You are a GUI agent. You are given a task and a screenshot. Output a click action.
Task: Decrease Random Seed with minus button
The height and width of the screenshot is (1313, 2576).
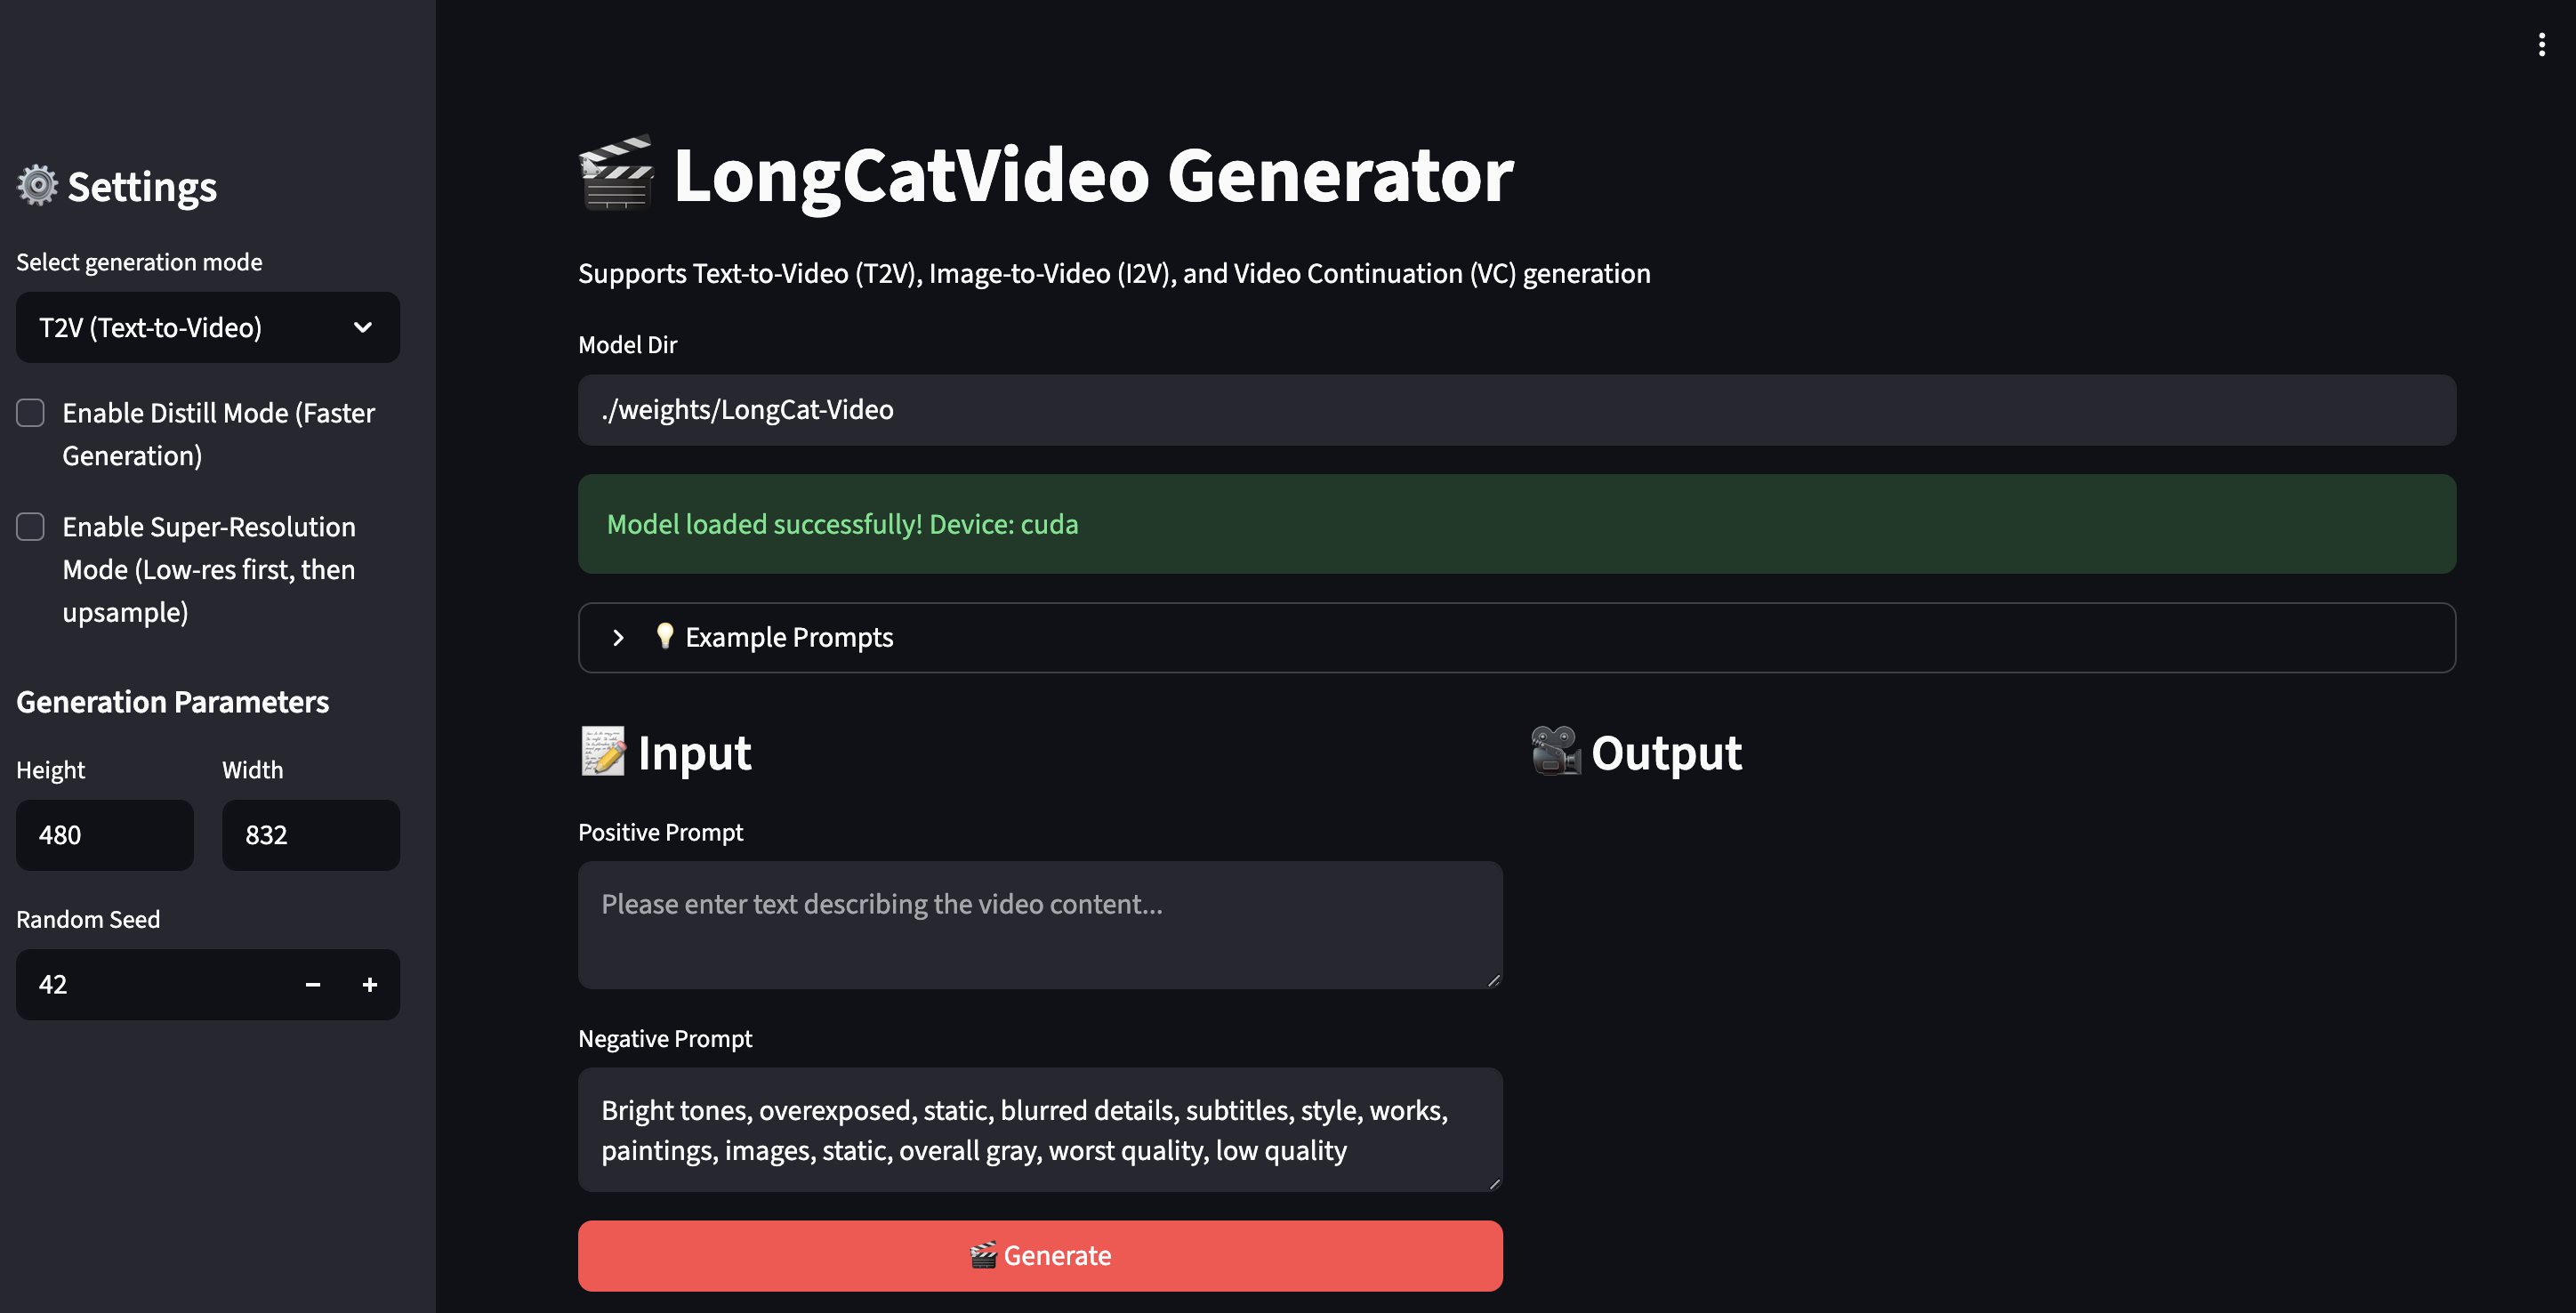[313, 985]
